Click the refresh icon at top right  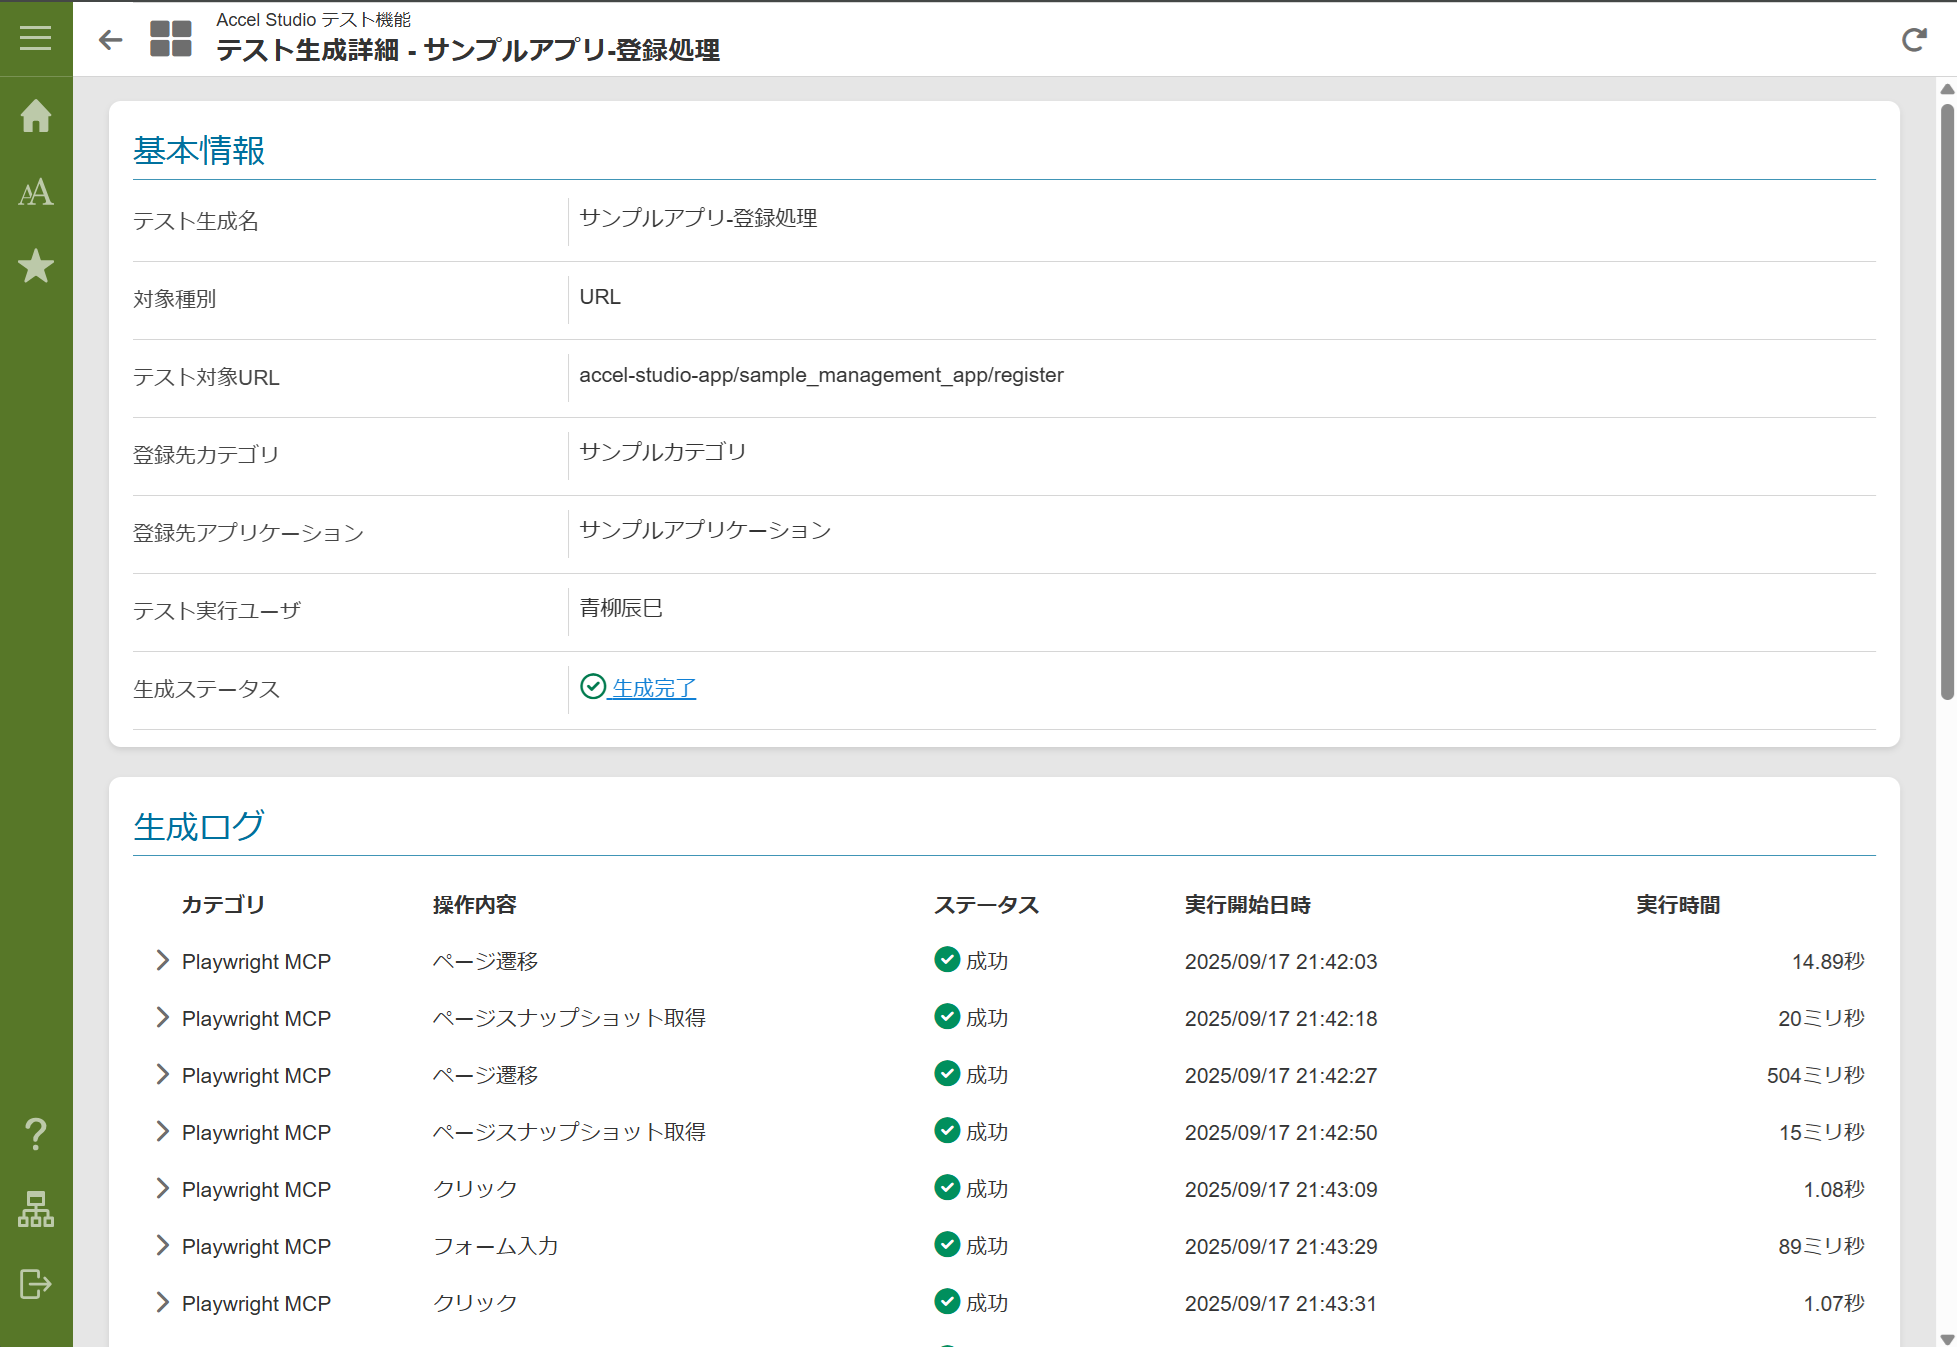click(1913, 40)
